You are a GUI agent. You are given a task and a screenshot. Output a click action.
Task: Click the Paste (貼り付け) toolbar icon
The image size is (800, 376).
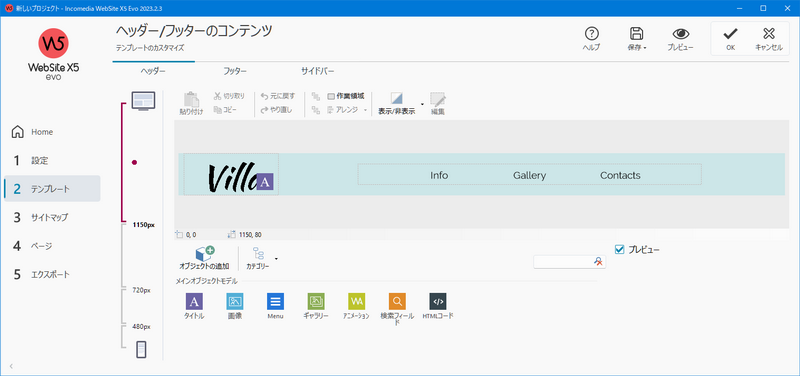(x=191, y=104)
